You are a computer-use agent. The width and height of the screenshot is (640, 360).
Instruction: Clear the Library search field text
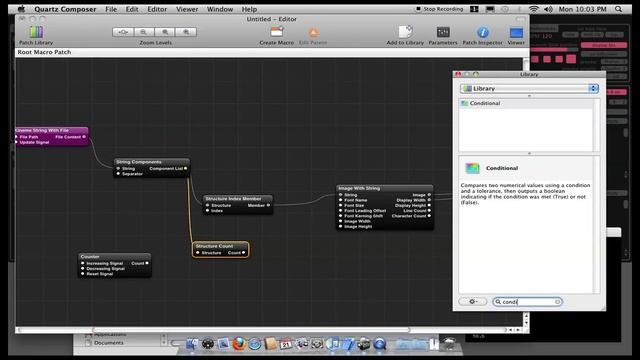[x=557, y=302]
